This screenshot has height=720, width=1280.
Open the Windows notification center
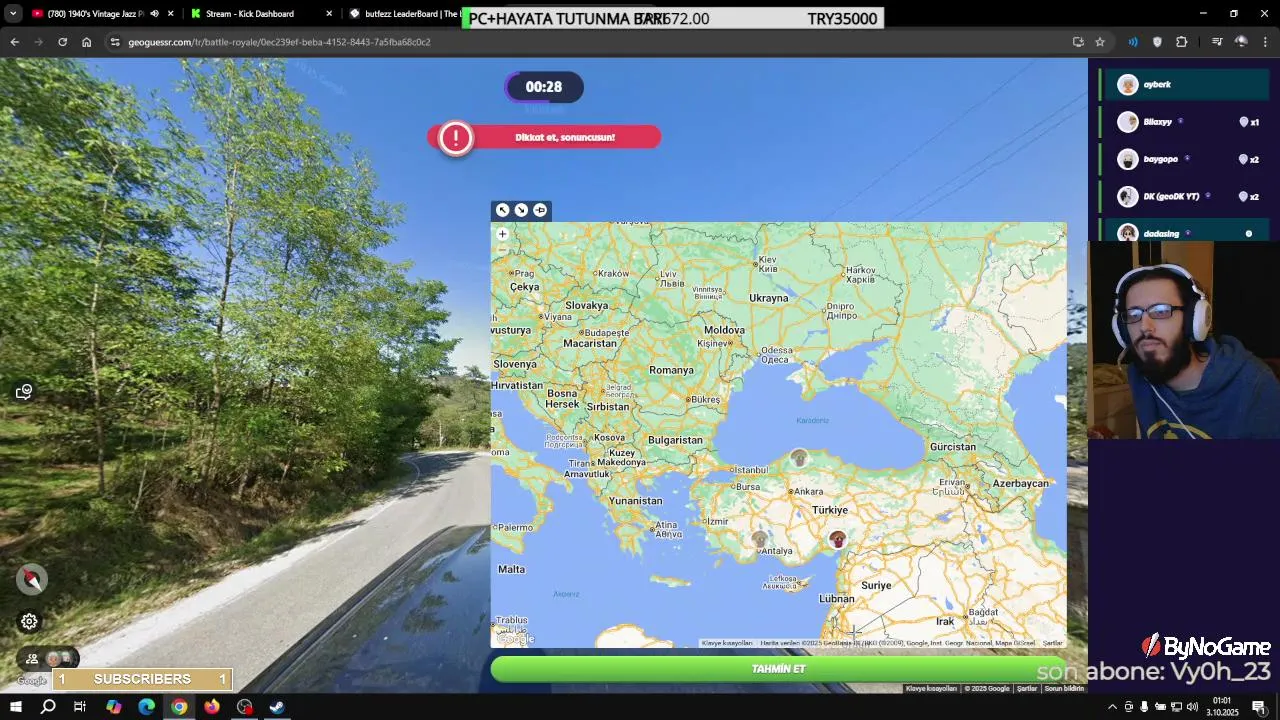[x=1259, y=707]
